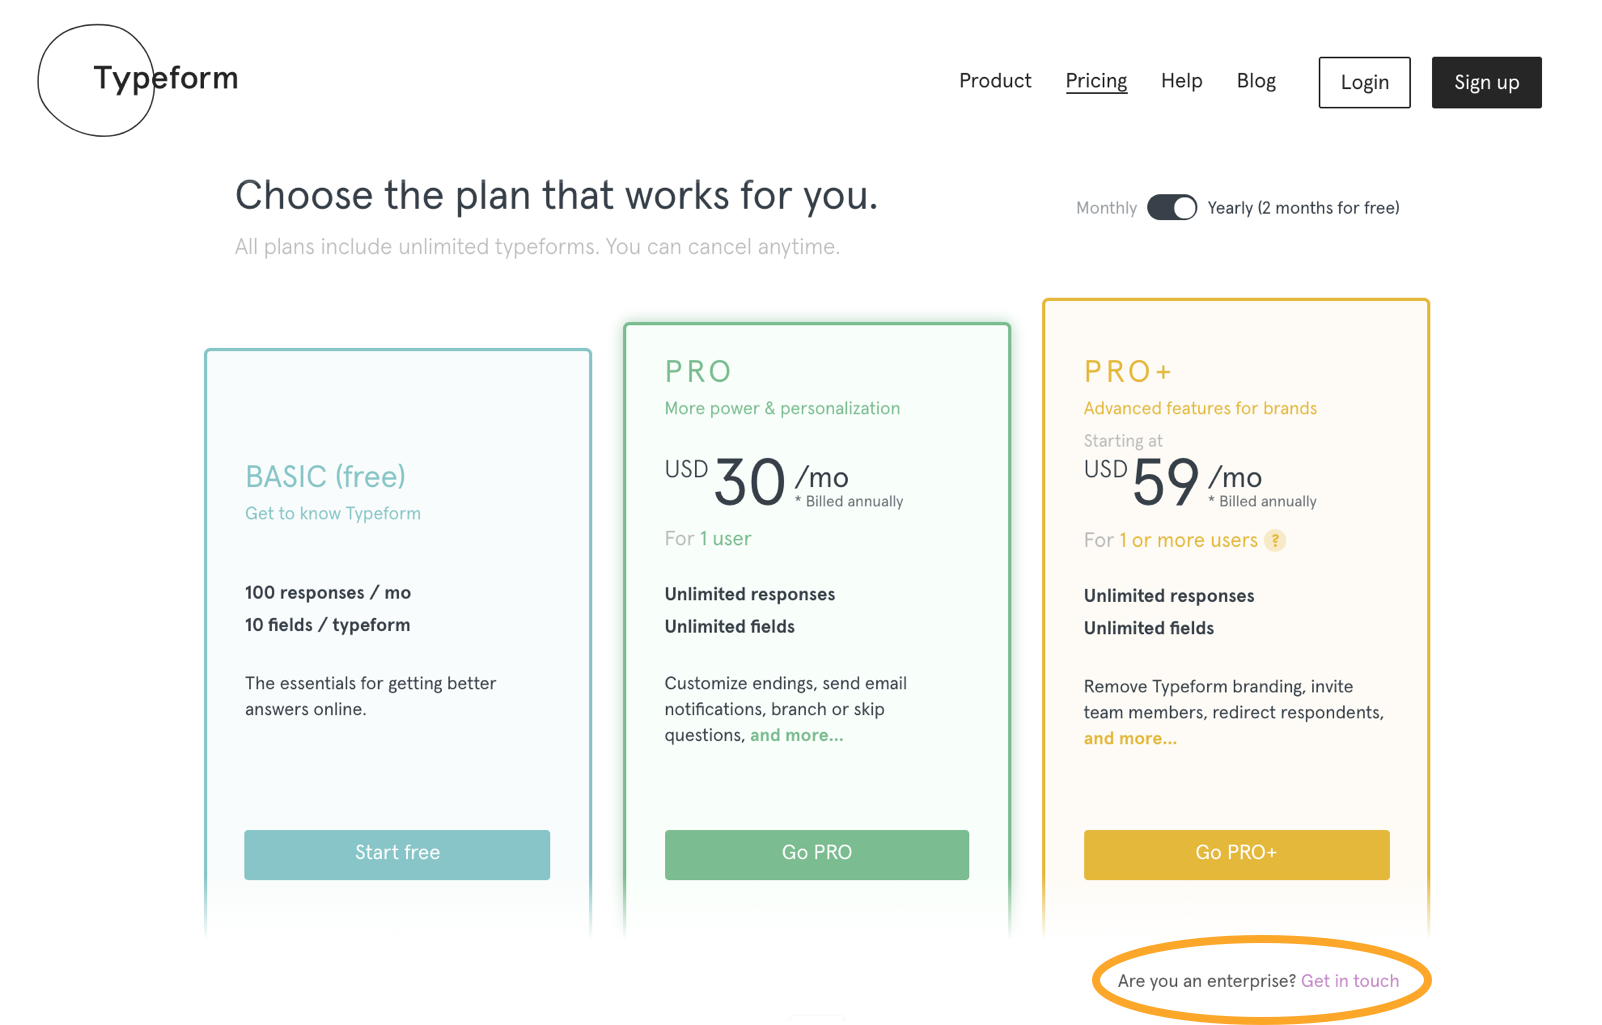Click the question mark icon beside users
The width and height of the screenshot is (1602, 1025).
pos(1275,541)
